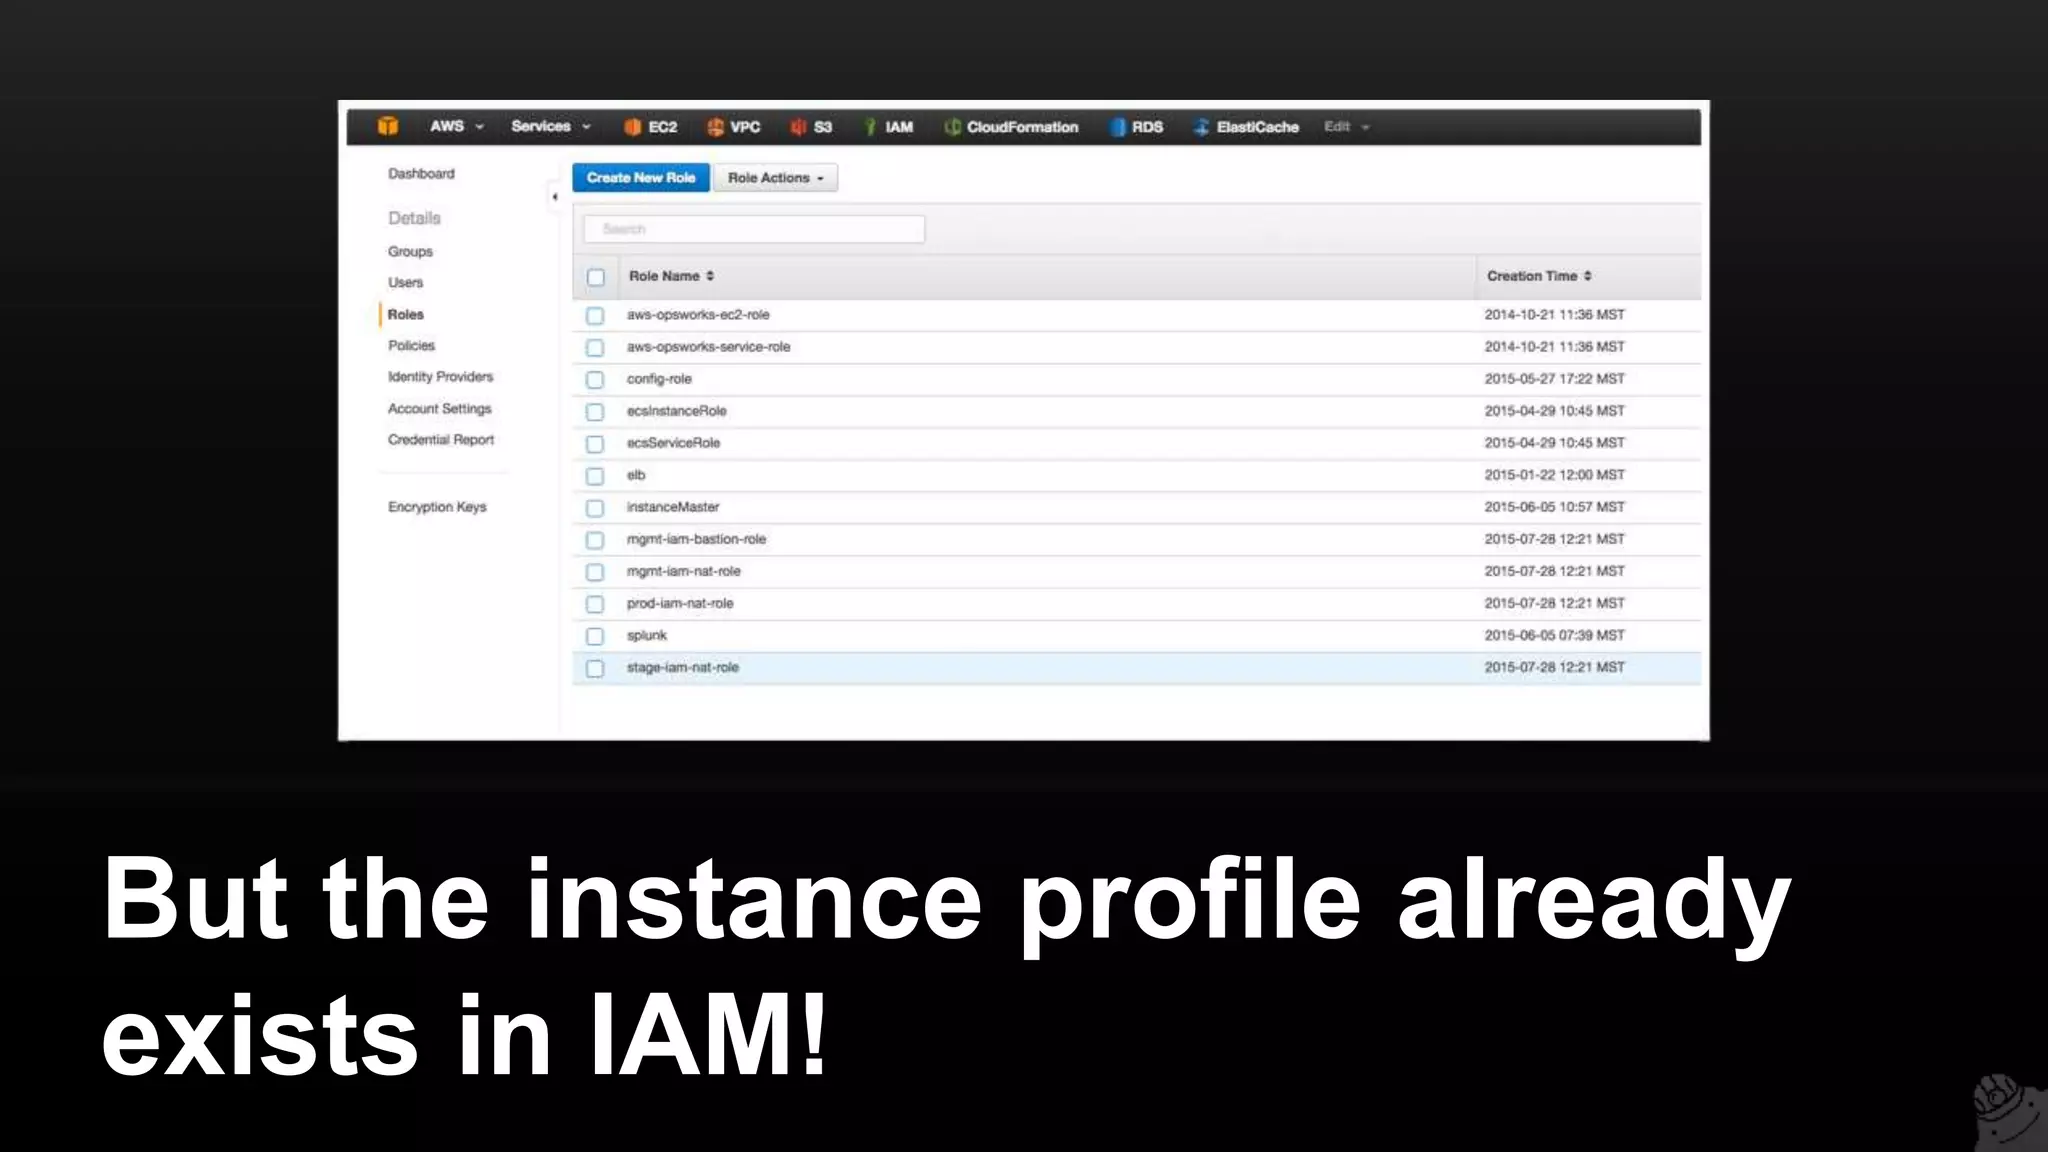Check the instanceMaster checkbox
The width and height of the screenshot is (2048, 1152).
pyautogui.click(x=595, y=508)
